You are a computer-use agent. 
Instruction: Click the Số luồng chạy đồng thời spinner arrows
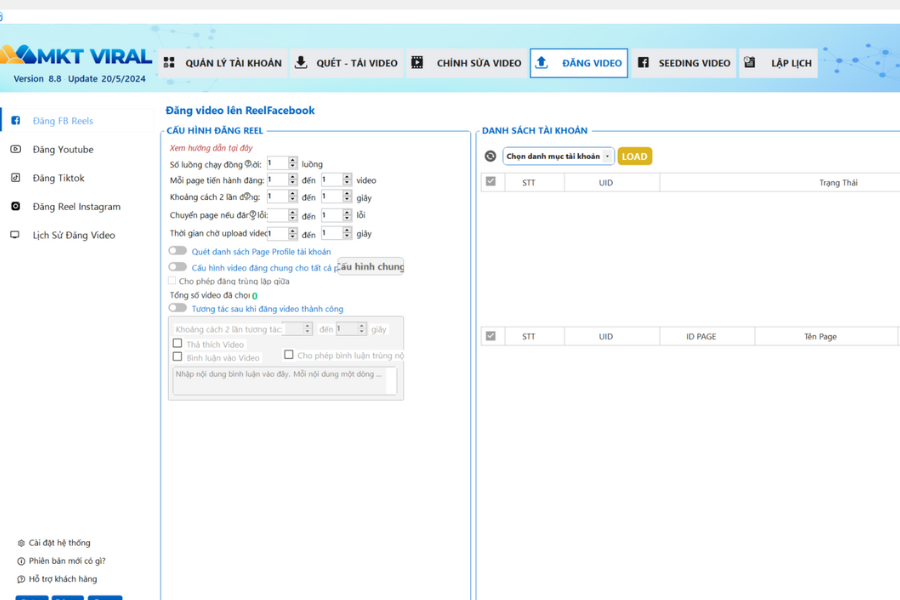[x=293, y=163]
